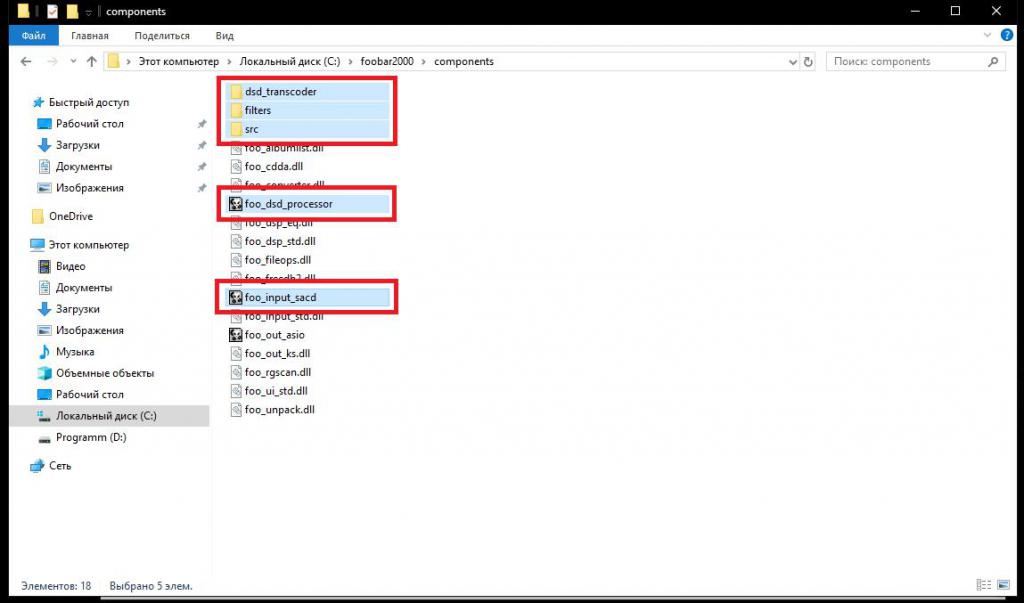The width and height of the screenshot is (1024, 603).
Task: Click foo_dsp_eq.dll file name
Action: [279, 223]
